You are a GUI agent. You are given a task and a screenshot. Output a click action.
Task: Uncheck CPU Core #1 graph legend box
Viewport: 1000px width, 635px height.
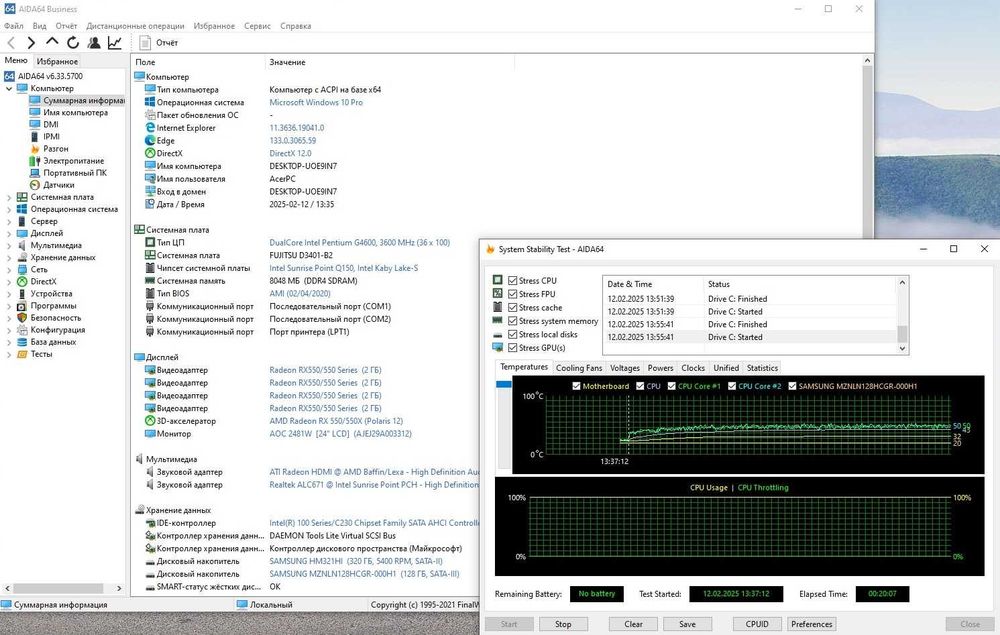tap(672, 386)
